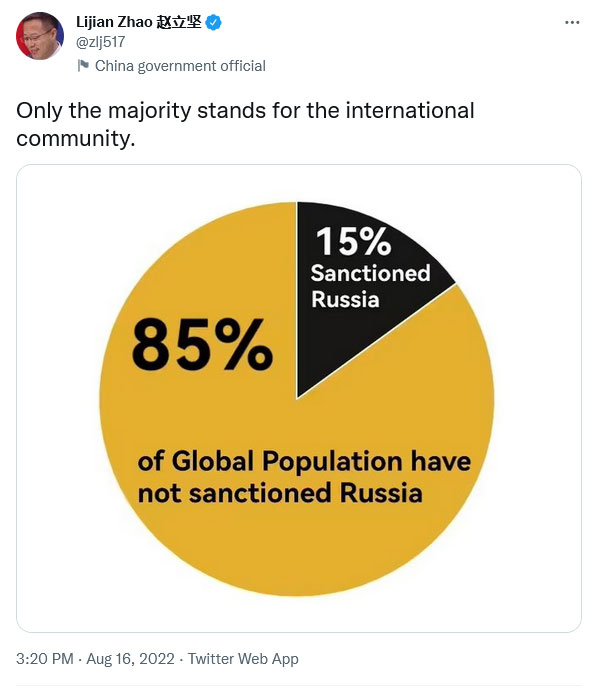The width and height of the screenshot is (598, 688).
Task: Click the tweet text about the majority
Action: (x=245, y=124)
